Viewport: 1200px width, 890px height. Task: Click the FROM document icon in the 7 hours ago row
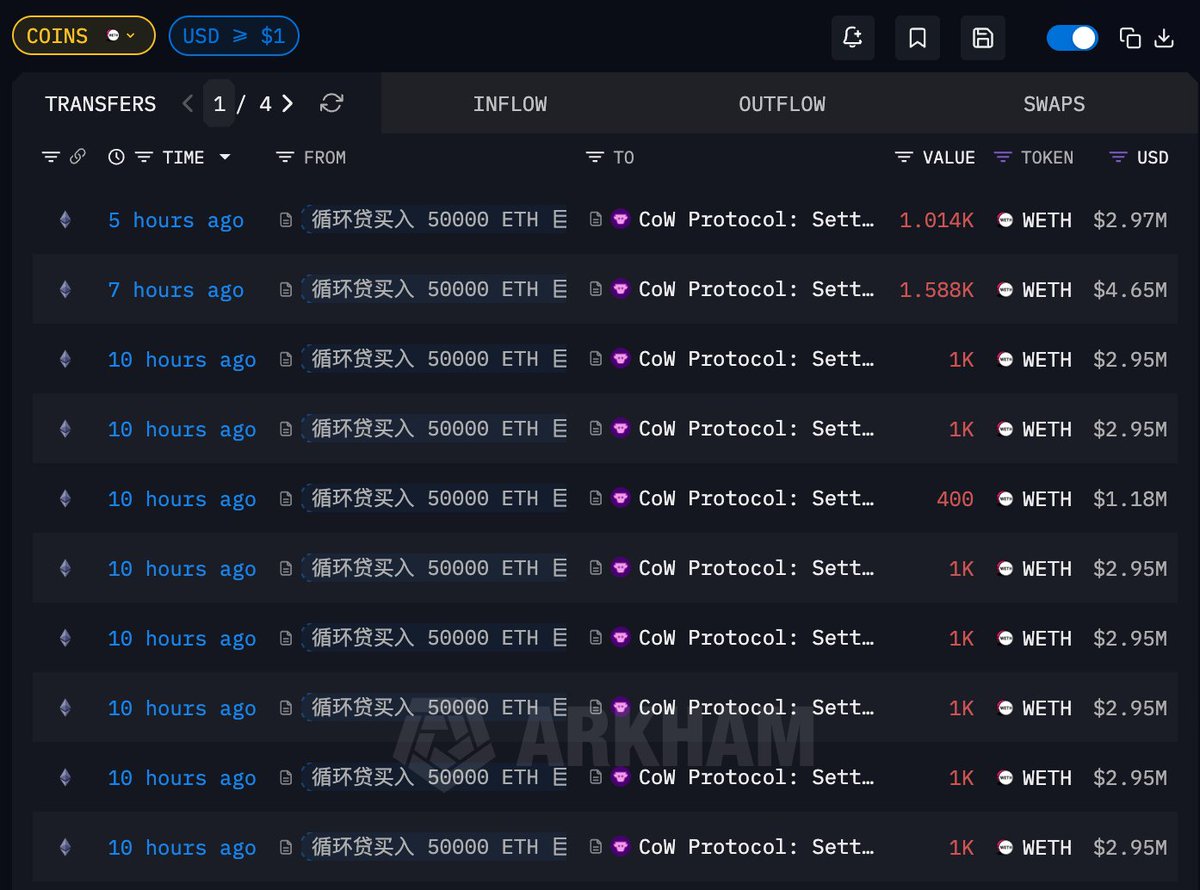[x=286, y=290]
